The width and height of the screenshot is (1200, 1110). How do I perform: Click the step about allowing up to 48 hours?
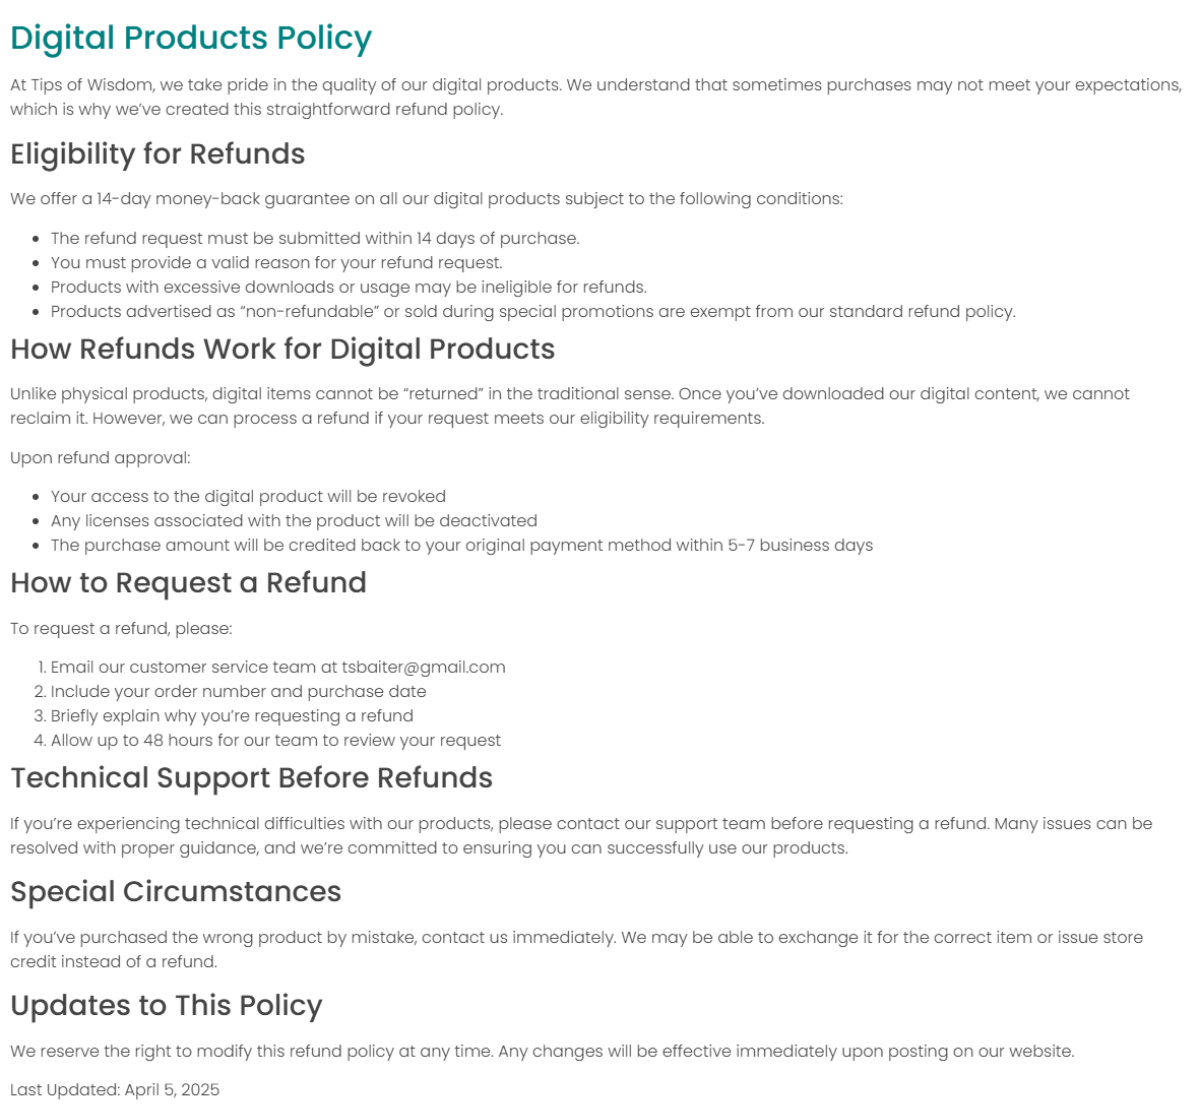[276, 741]
